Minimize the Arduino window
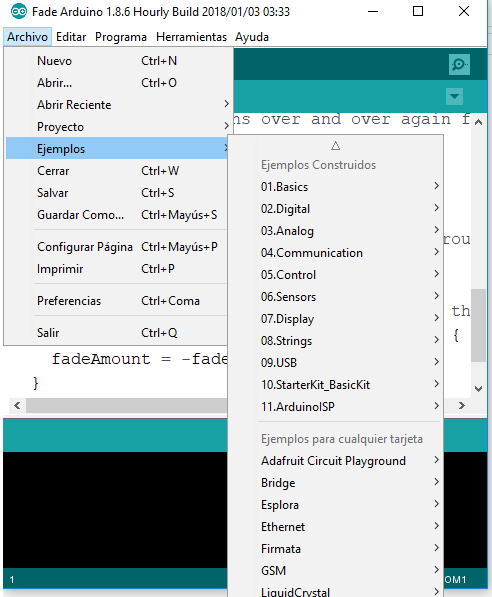This screenshot has height=597, width=492. 373,11
